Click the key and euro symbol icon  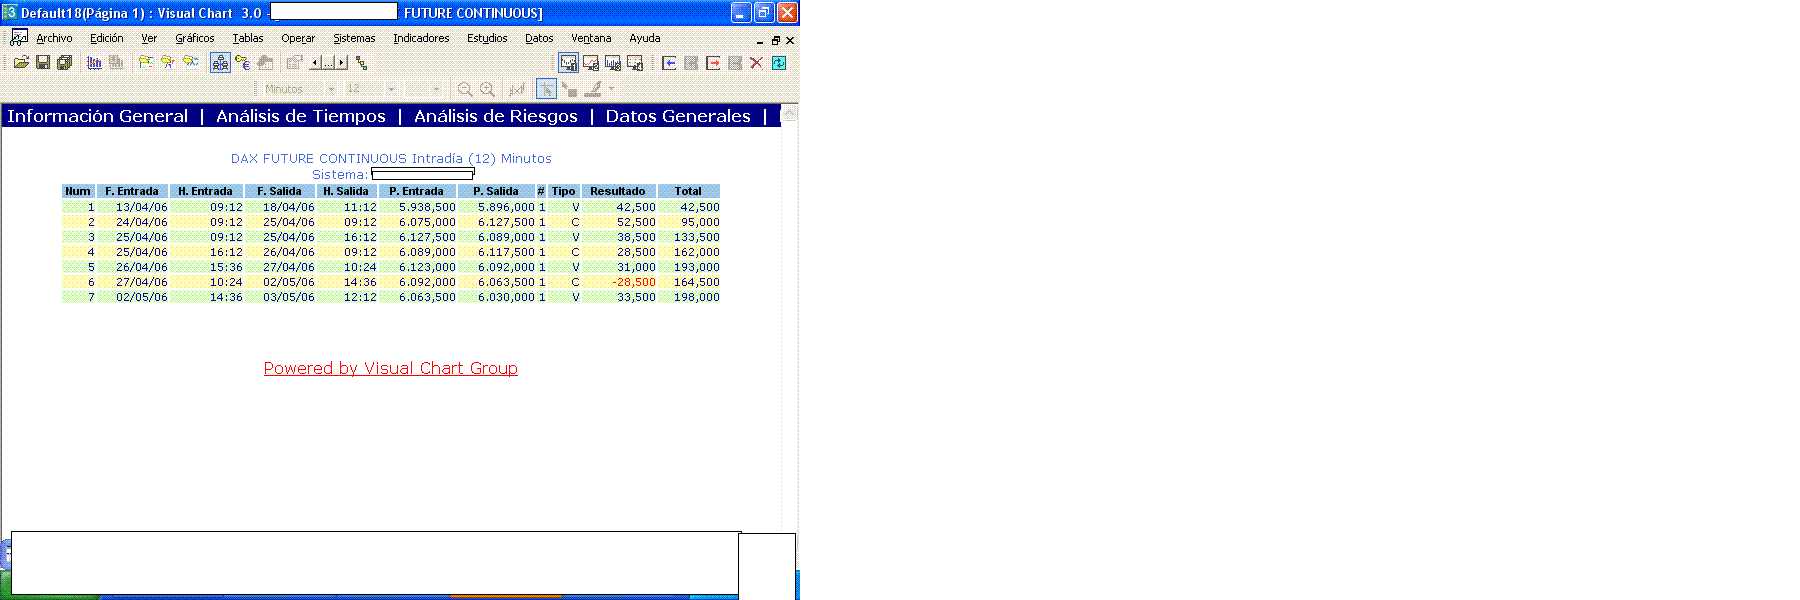[x=243, y=63]
